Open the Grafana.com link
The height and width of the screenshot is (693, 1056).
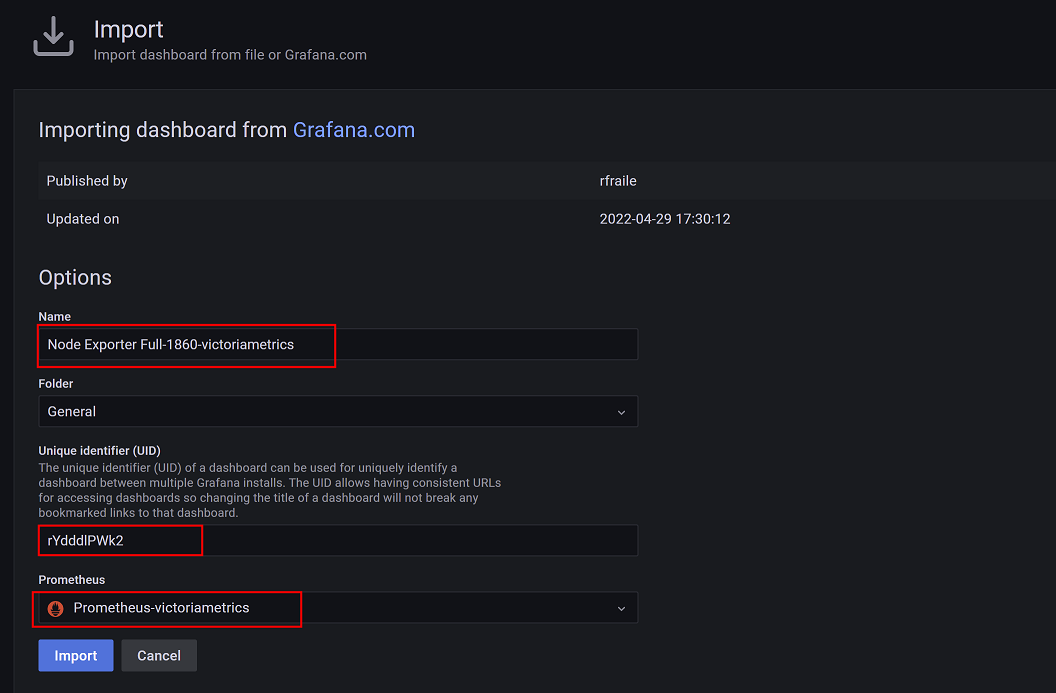click(x=353, y=130)
